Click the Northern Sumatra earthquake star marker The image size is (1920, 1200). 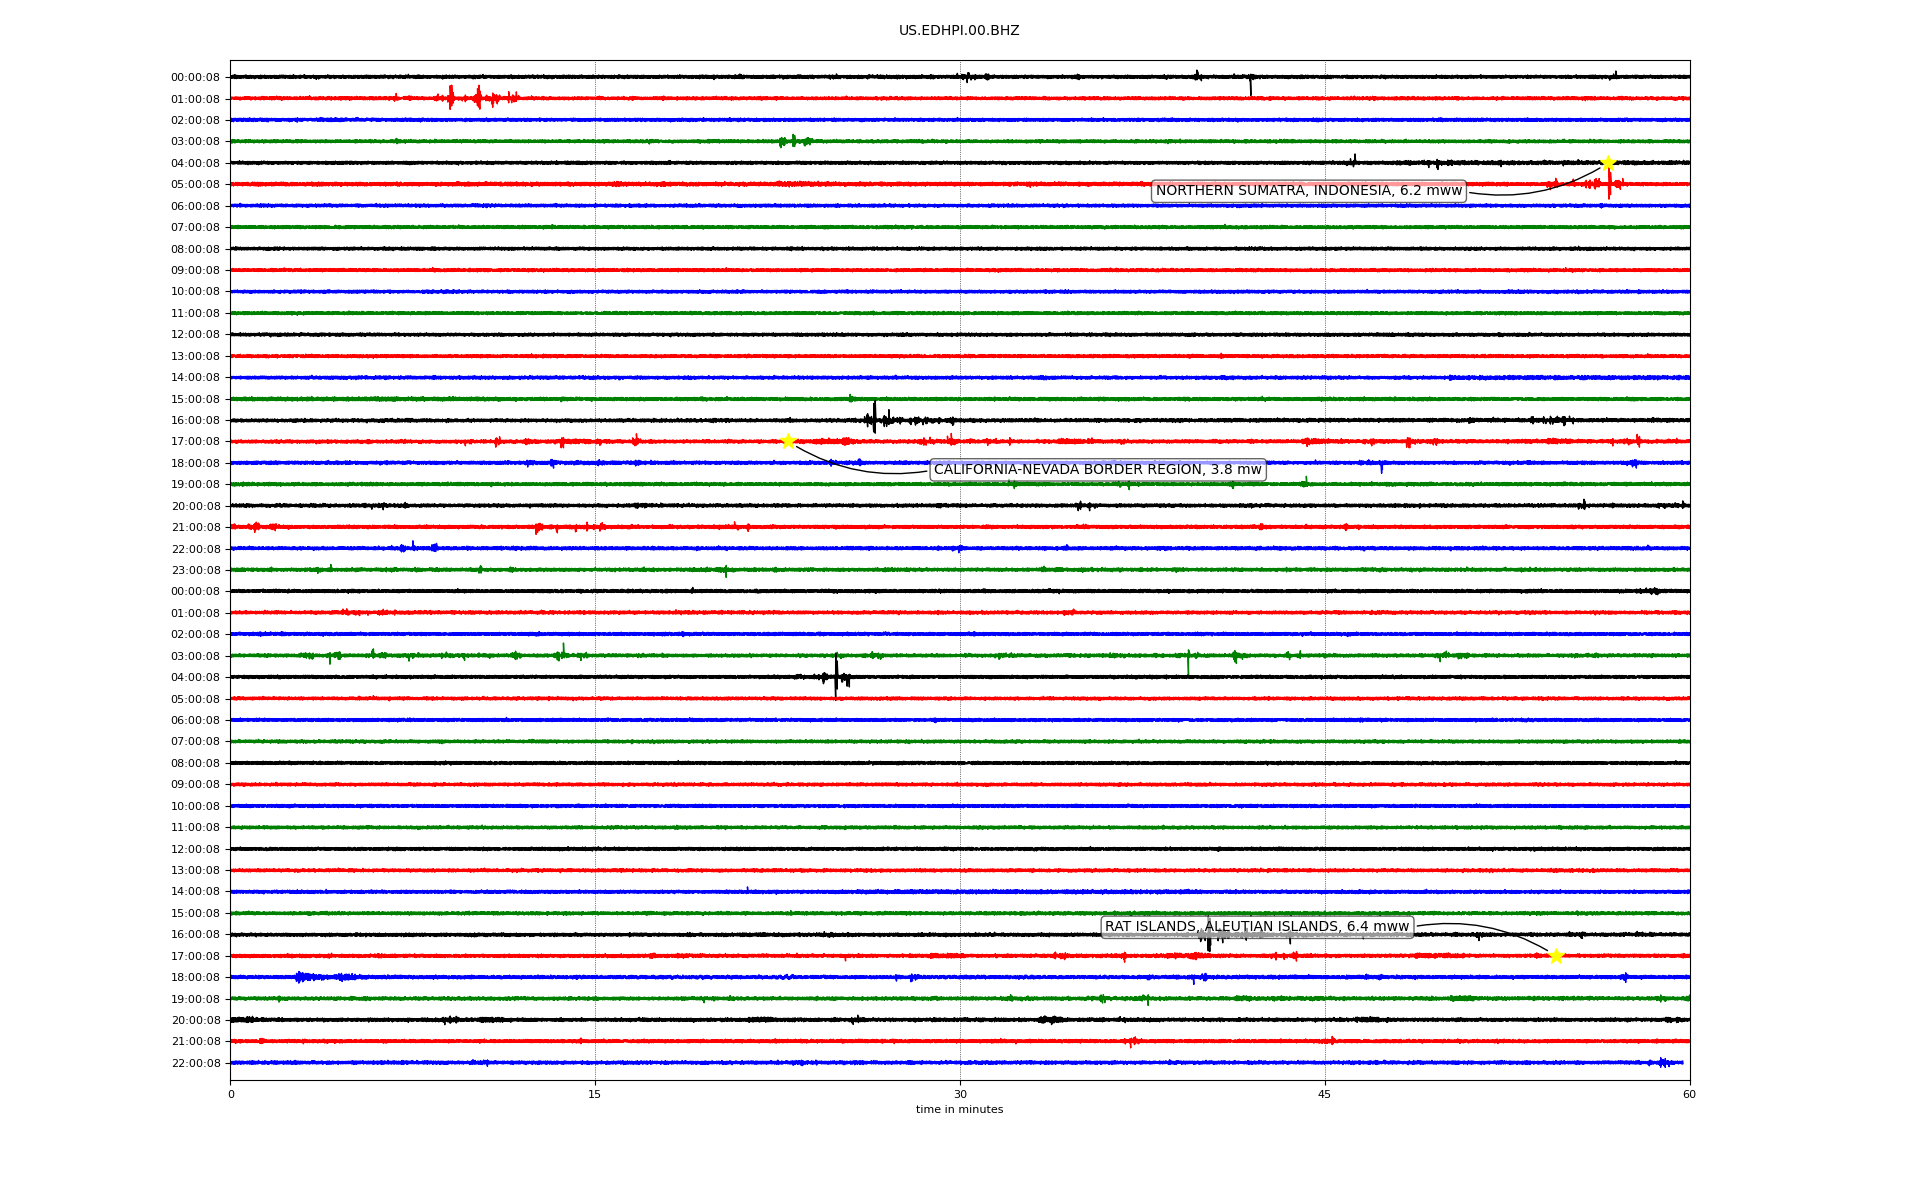(x=1607, y=163)
